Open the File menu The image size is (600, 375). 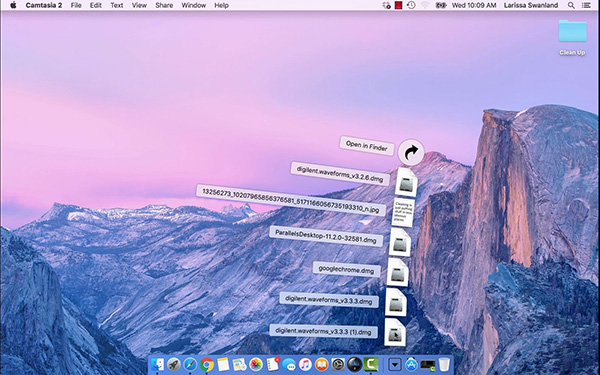tap(76, 5)
